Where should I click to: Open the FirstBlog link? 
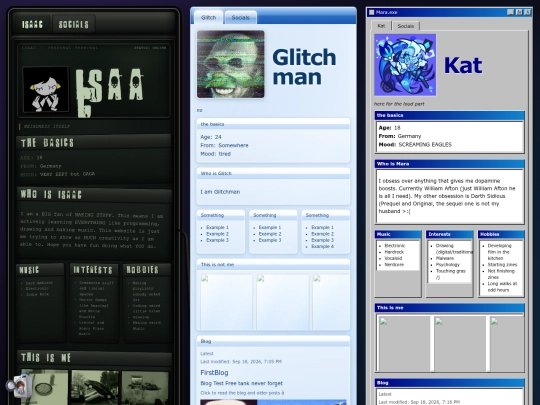coord(214,373)
